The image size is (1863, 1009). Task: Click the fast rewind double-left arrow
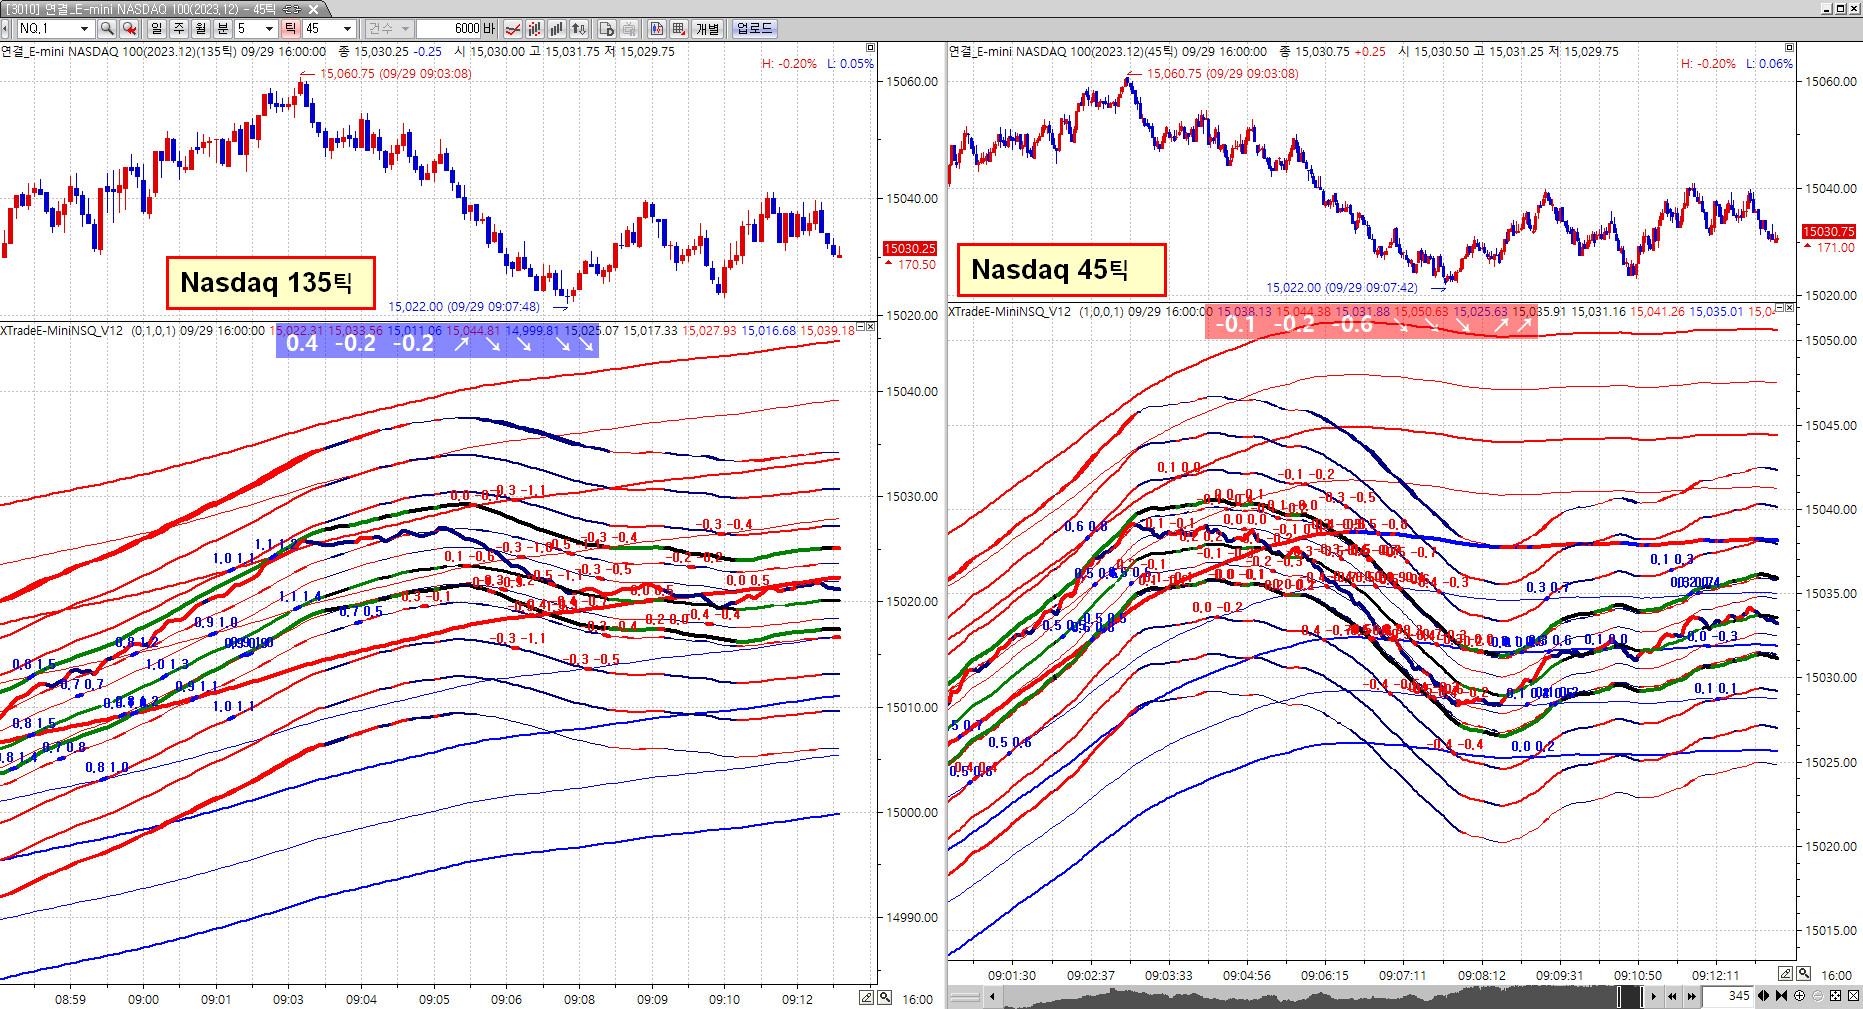1673,996
